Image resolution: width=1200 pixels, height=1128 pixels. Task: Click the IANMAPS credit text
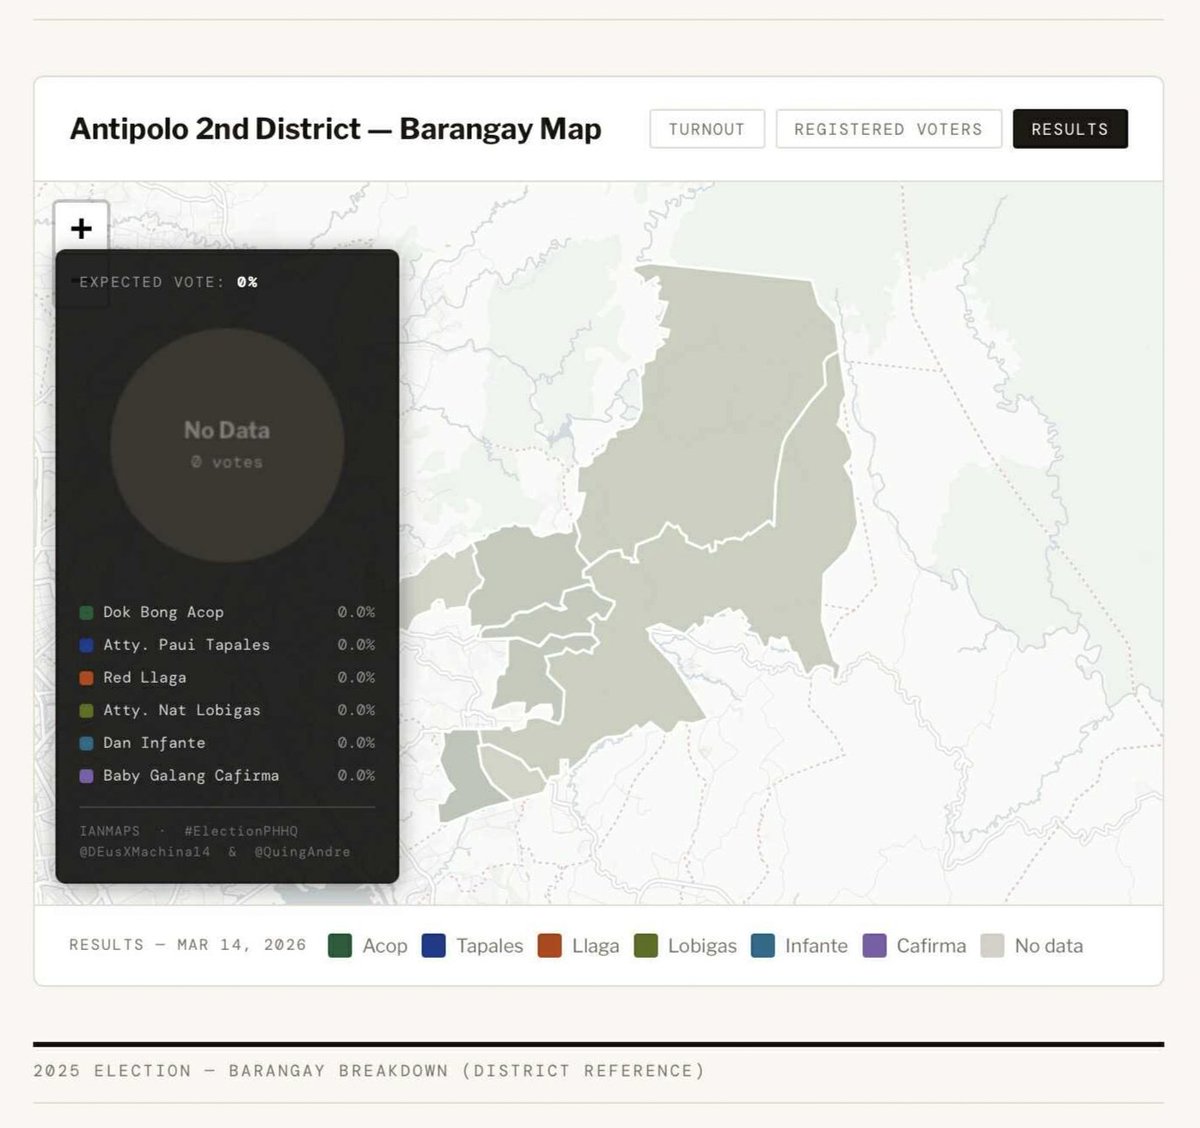click(109, 831)
